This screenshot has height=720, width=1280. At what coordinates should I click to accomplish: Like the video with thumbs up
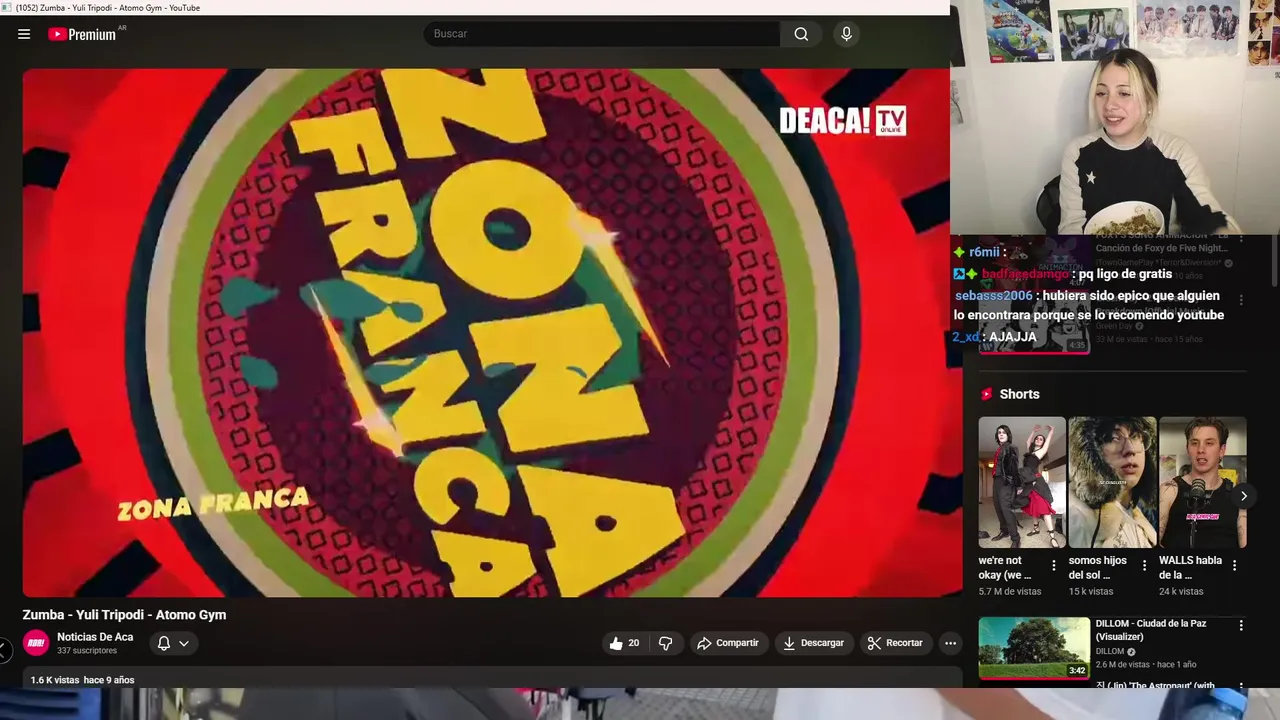625,643
